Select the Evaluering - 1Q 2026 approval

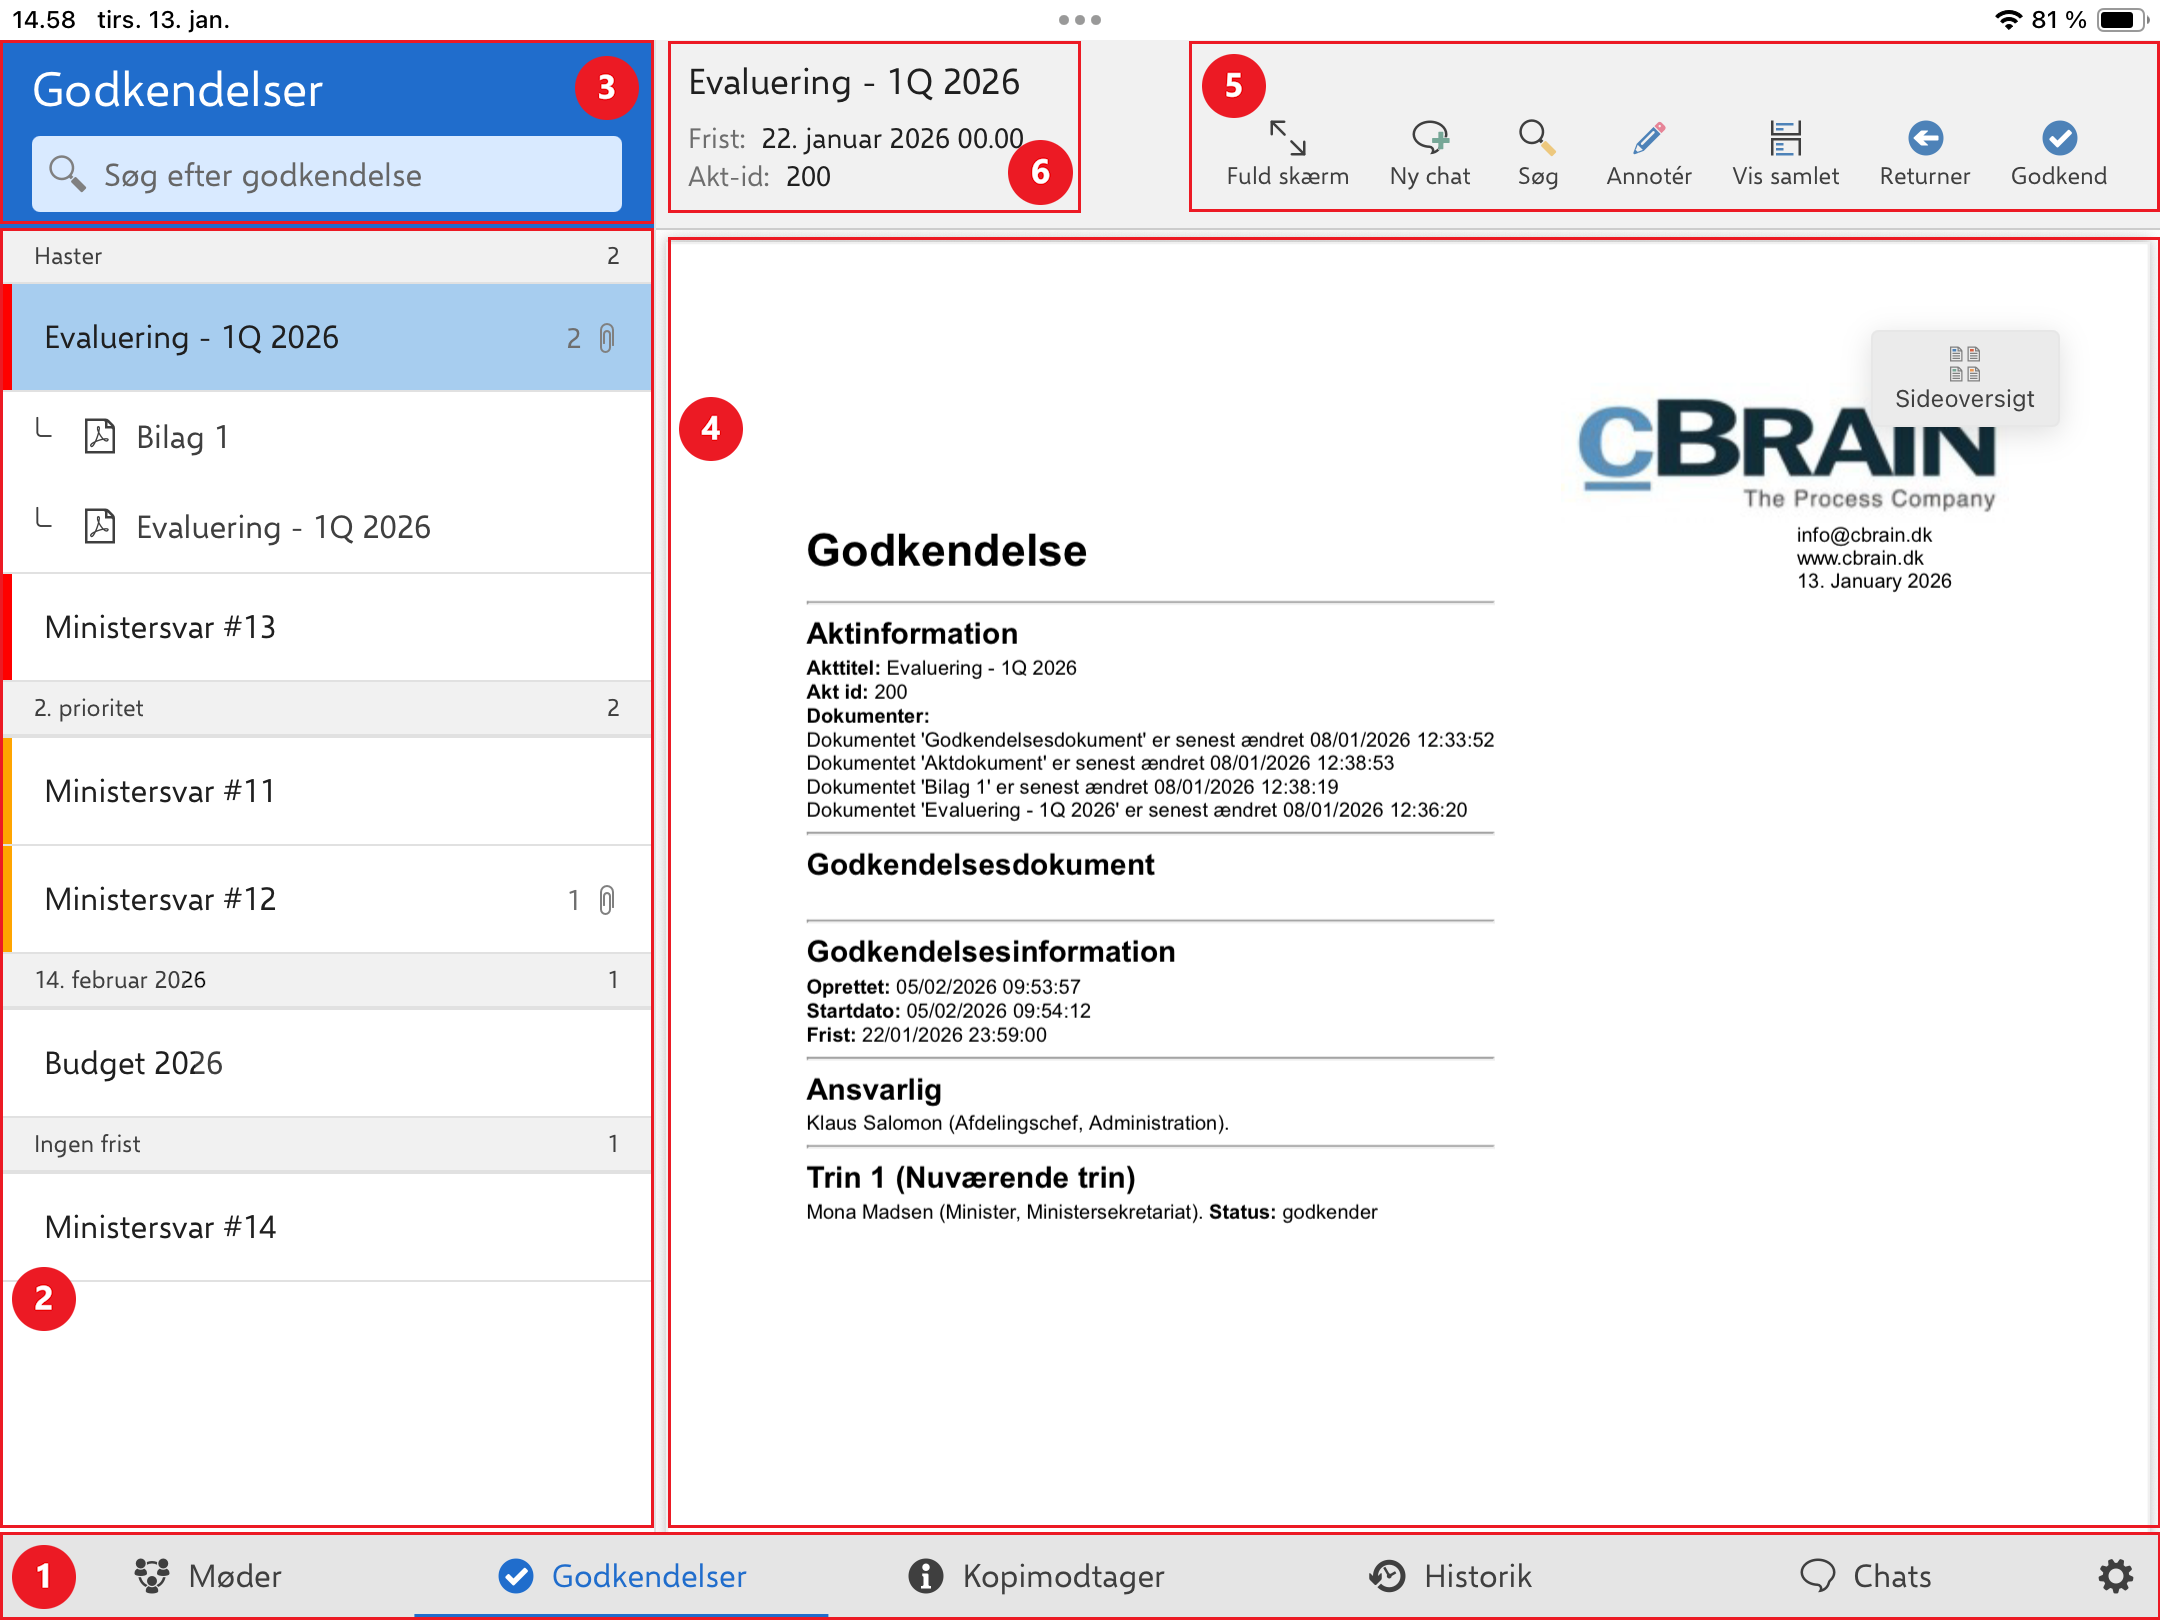pyautogui.click(x=328, y=337)
